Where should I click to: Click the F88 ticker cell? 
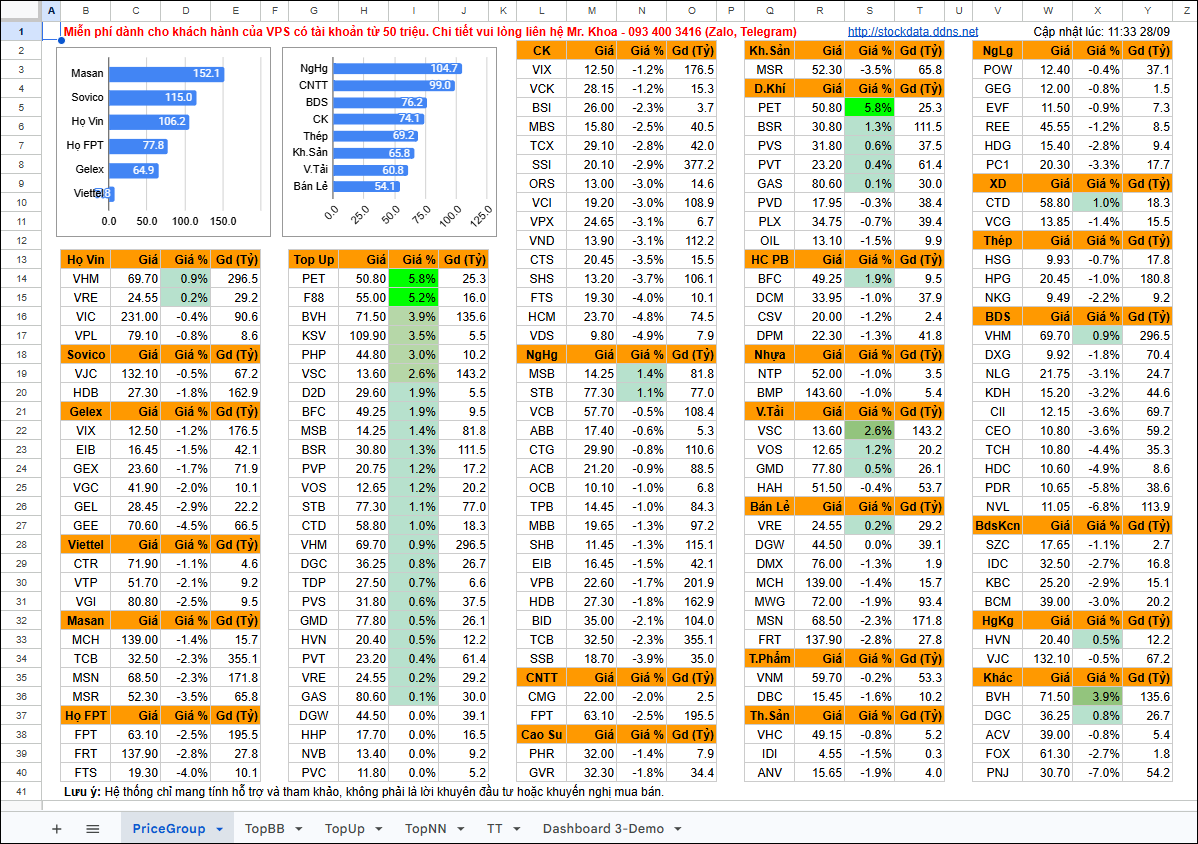pyautogui.click(x=313, y=298)
